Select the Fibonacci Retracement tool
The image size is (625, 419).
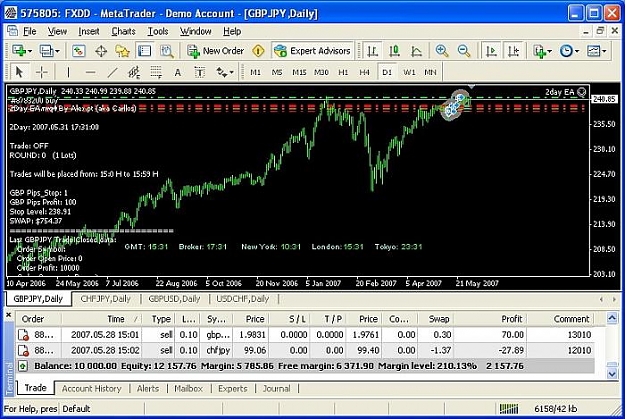[x=156, y=72]
